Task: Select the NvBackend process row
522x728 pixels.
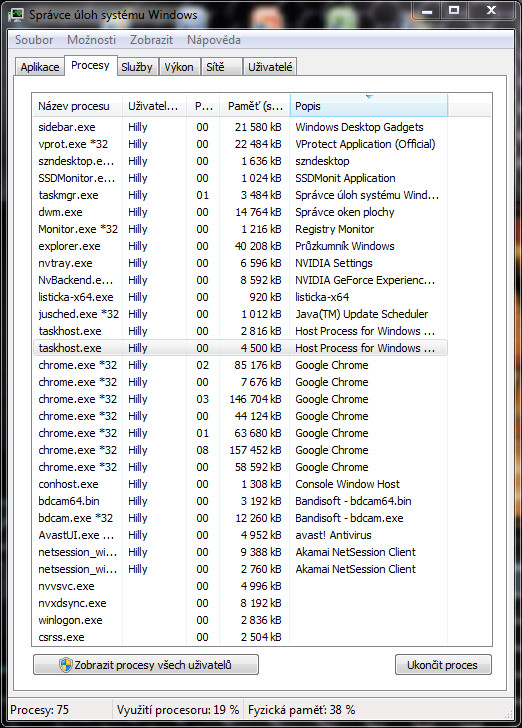Action: pos(240,280)
